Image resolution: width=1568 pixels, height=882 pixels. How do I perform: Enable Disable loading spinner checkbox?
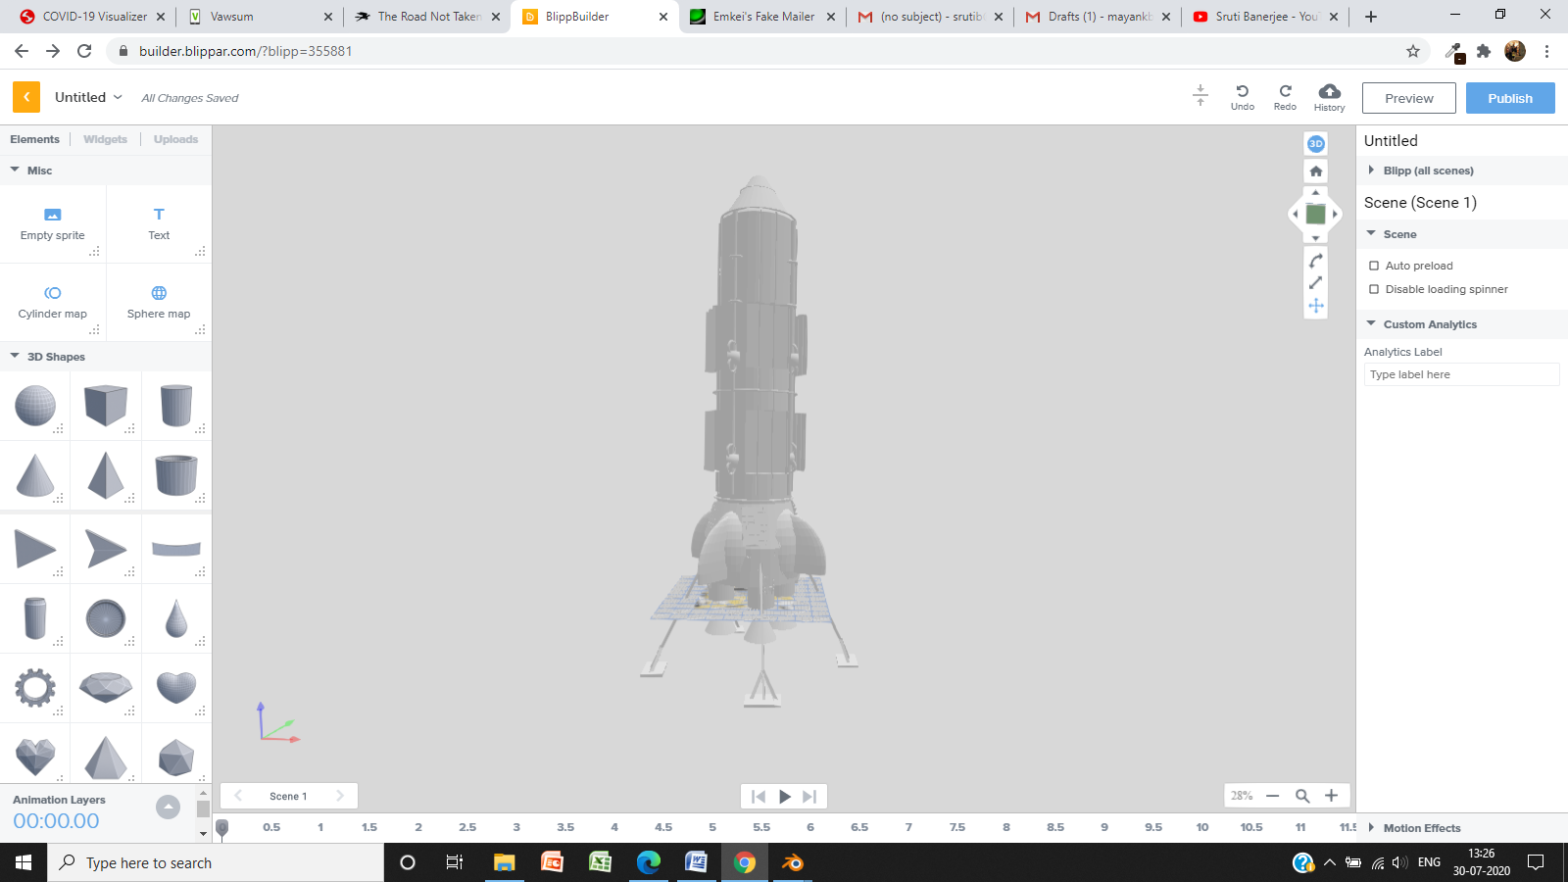tap(1374, 289)
